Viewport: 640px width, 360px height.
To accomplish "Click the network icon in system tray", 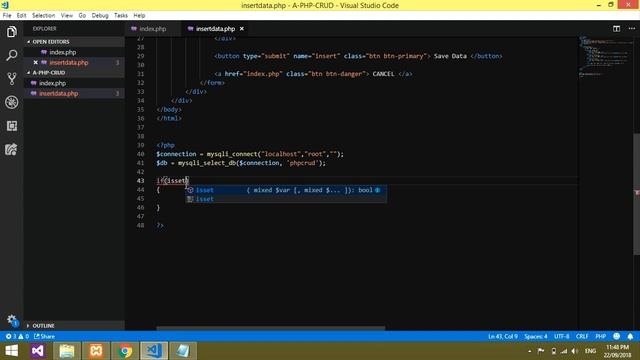I will click(564, 351).
